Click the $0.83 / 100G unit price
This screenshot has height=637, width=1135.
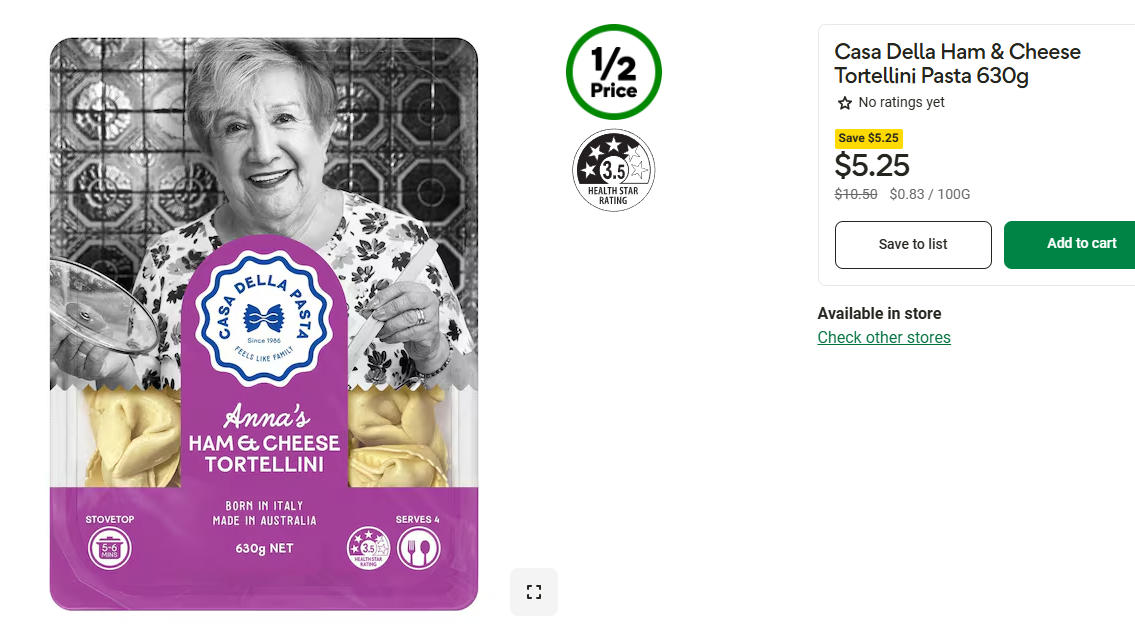[929, 194]
